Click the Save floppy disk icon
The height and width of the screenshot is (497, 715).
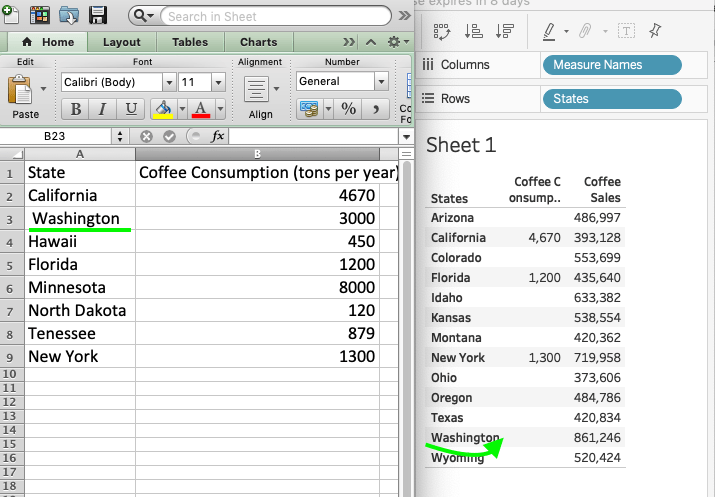click(98, 16)
